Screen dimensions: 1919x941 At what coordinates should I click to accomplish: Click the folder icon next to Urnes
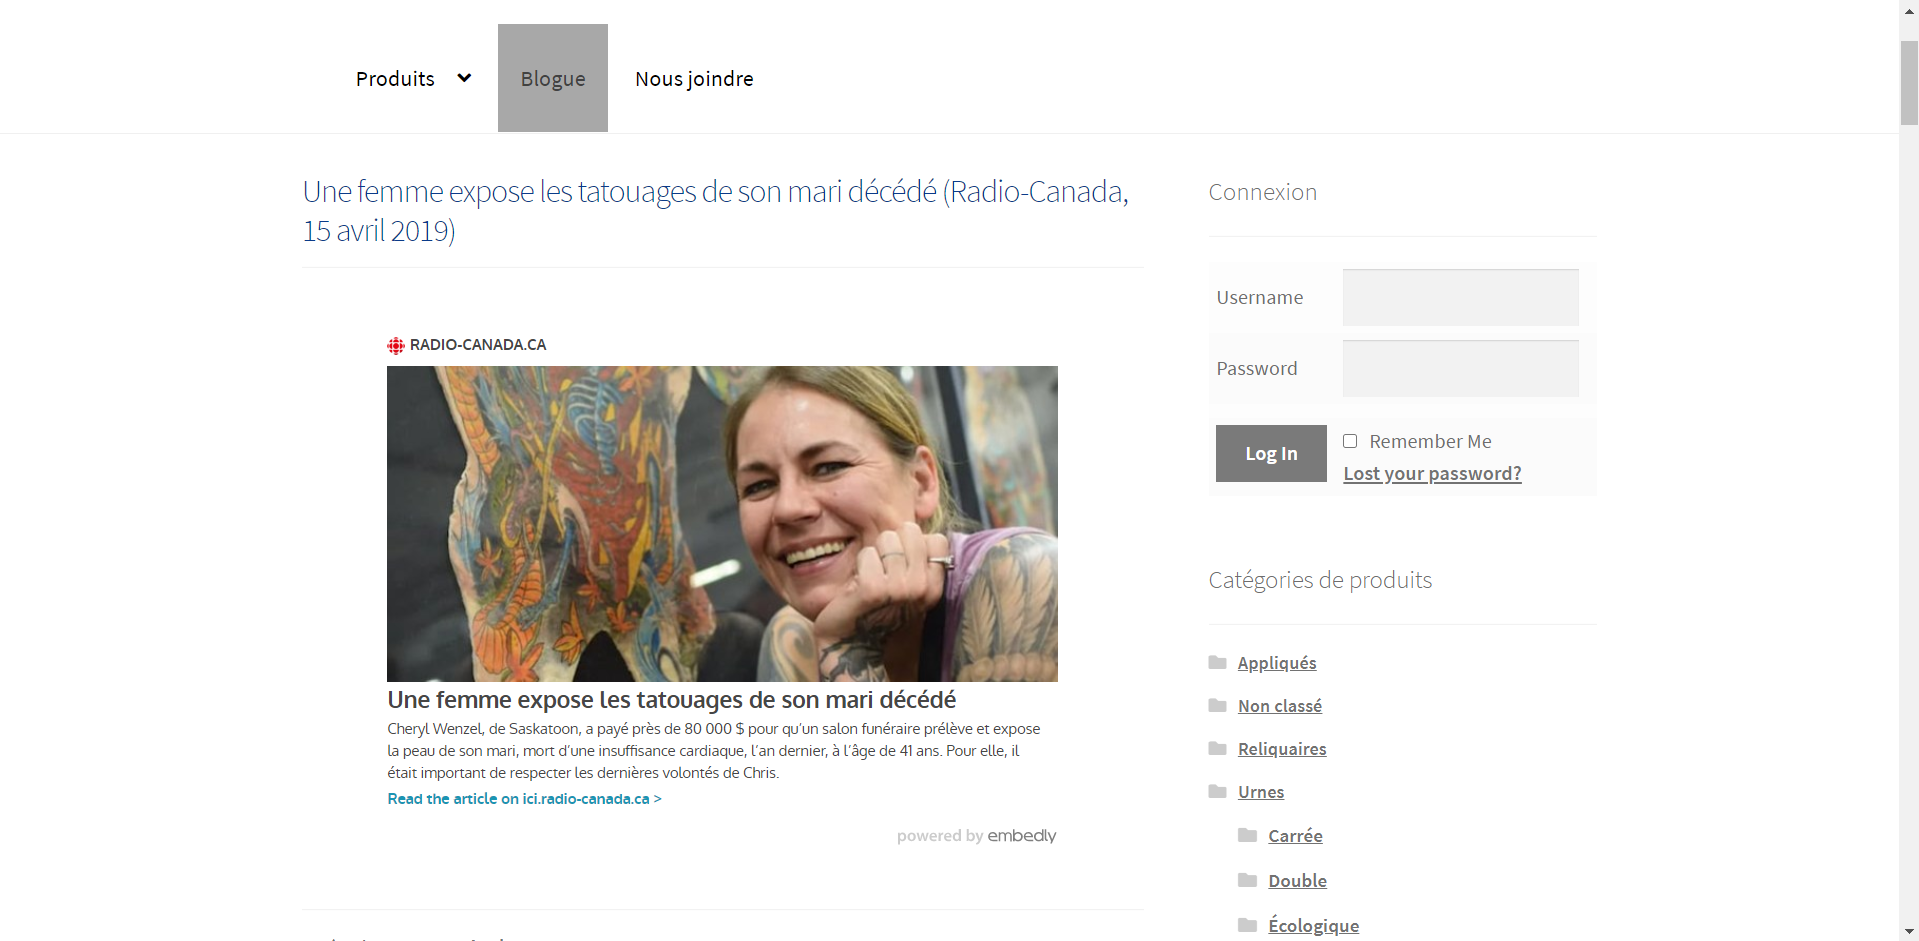[1217, 791]
